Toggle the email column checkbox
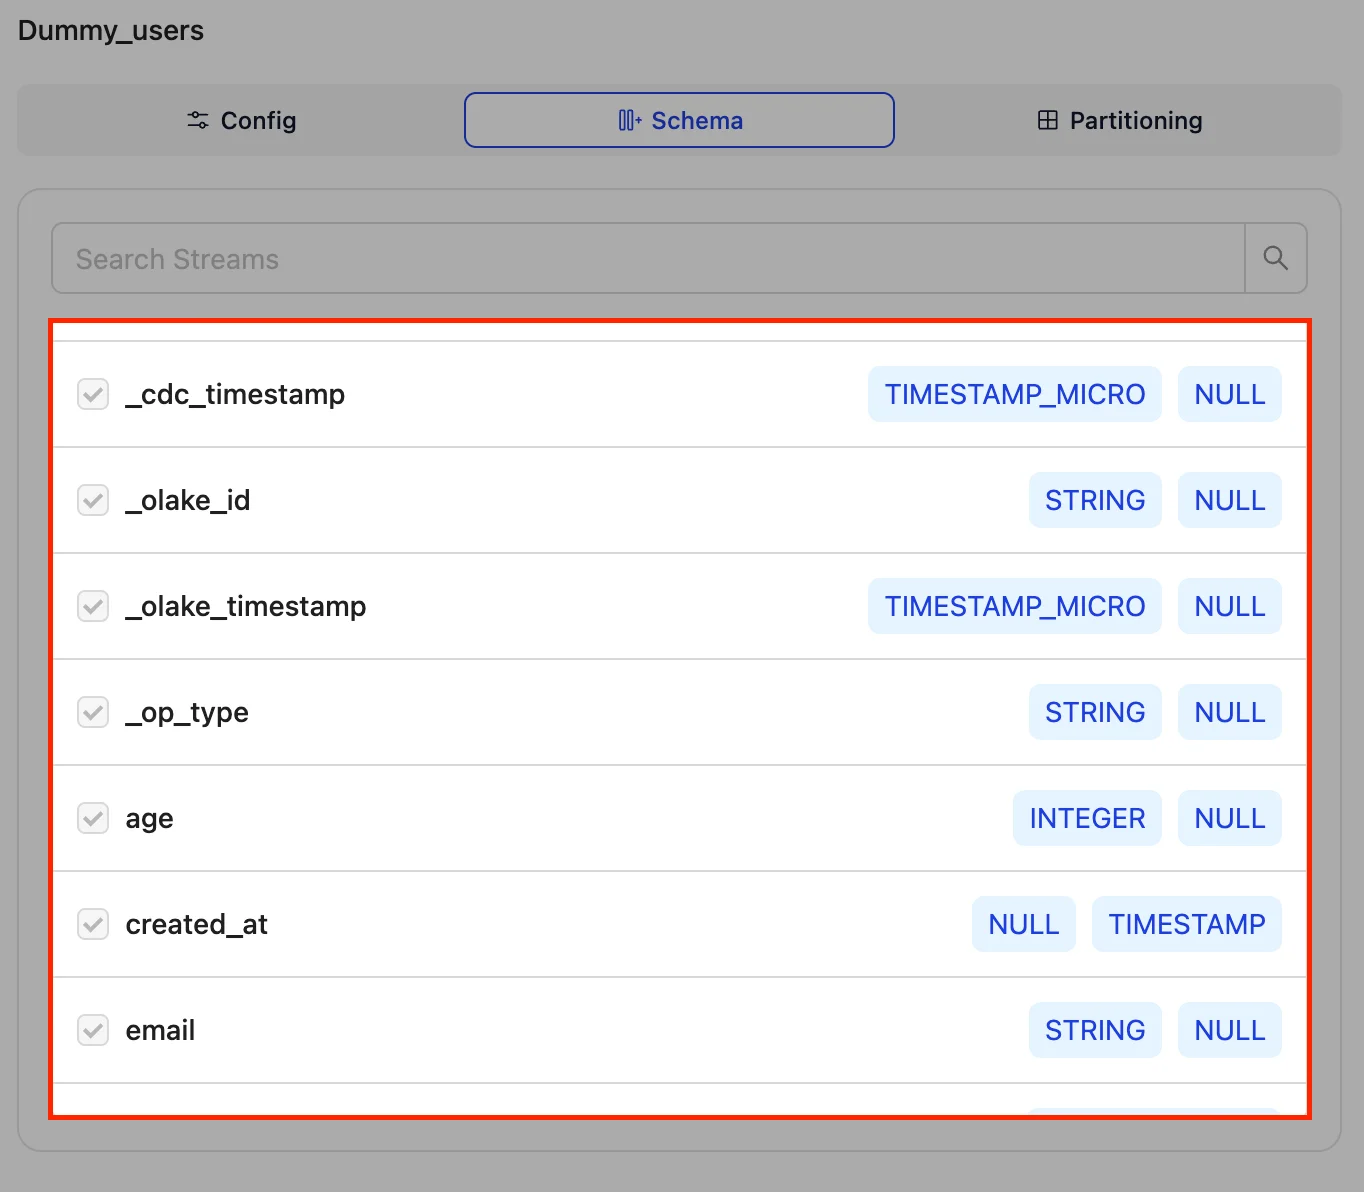Screen dimensions: 1364x1192 pos(93,1030)
